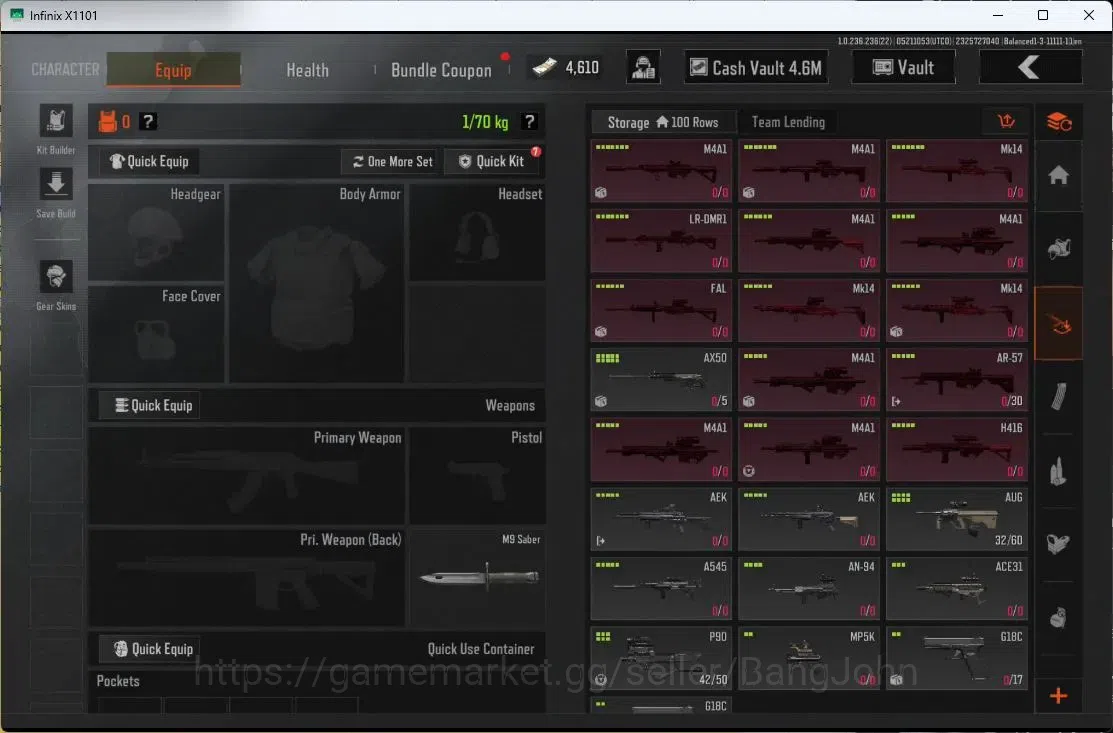Click the M9 Saber knife slot
This screenshot has width=1113, height=733.
click(478, 578)
